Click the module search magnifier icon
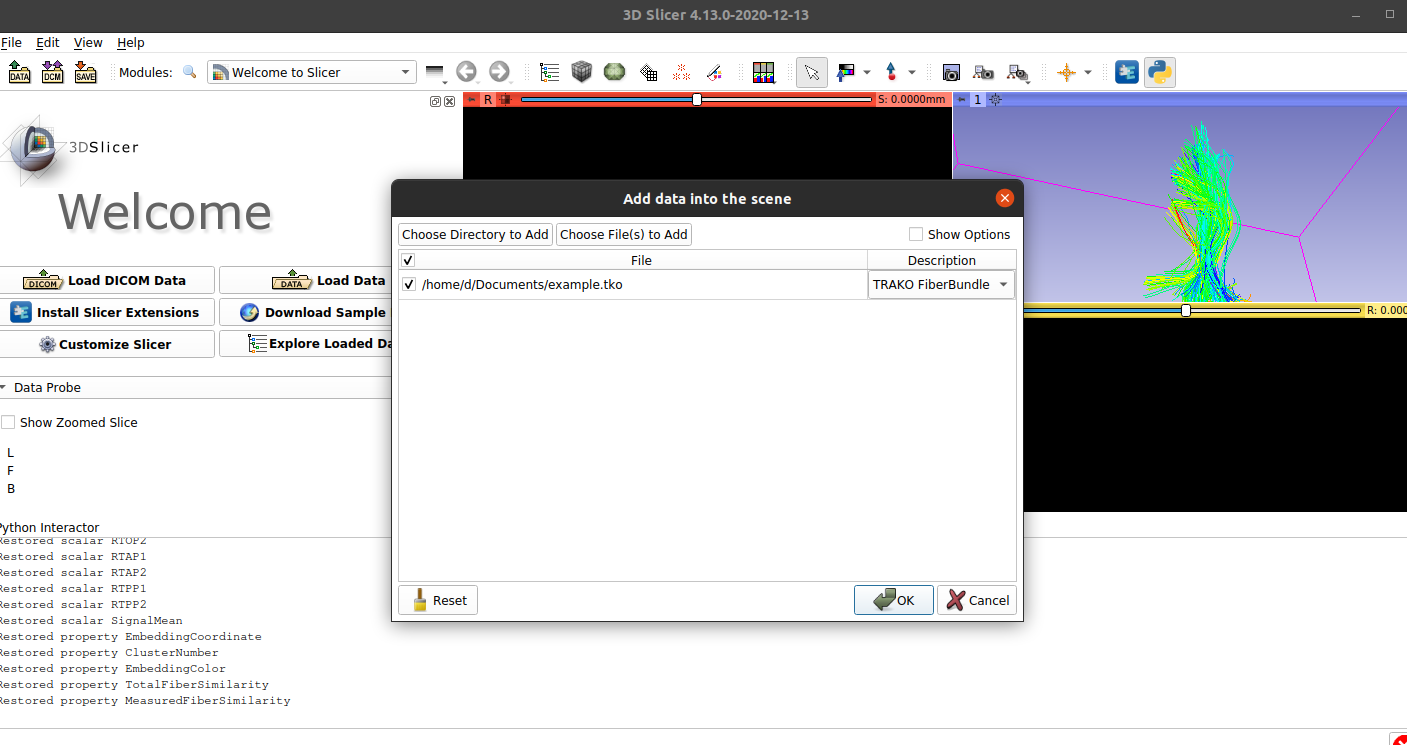 click(x=189, y=72)
